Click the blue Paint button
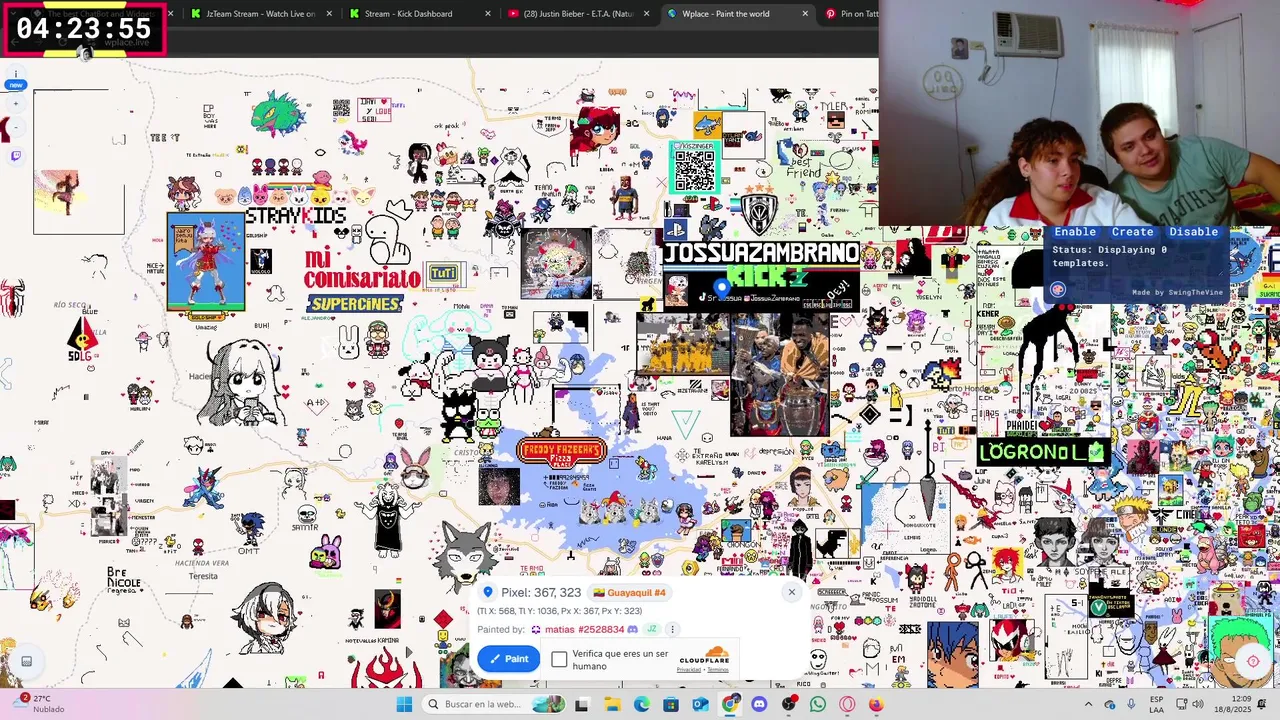Viewport: 1280px width, 720px height. (x=508, y=658)
